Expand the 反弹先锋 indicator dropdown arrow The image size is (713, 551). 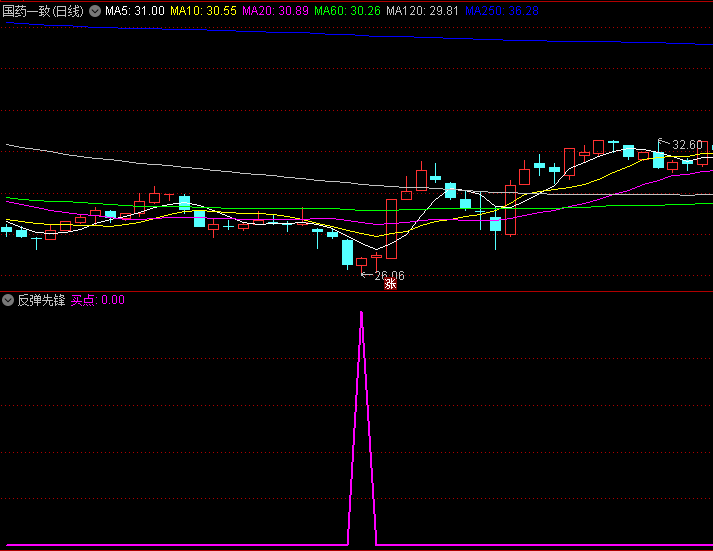pyautogui.click(x=8, y=300)
